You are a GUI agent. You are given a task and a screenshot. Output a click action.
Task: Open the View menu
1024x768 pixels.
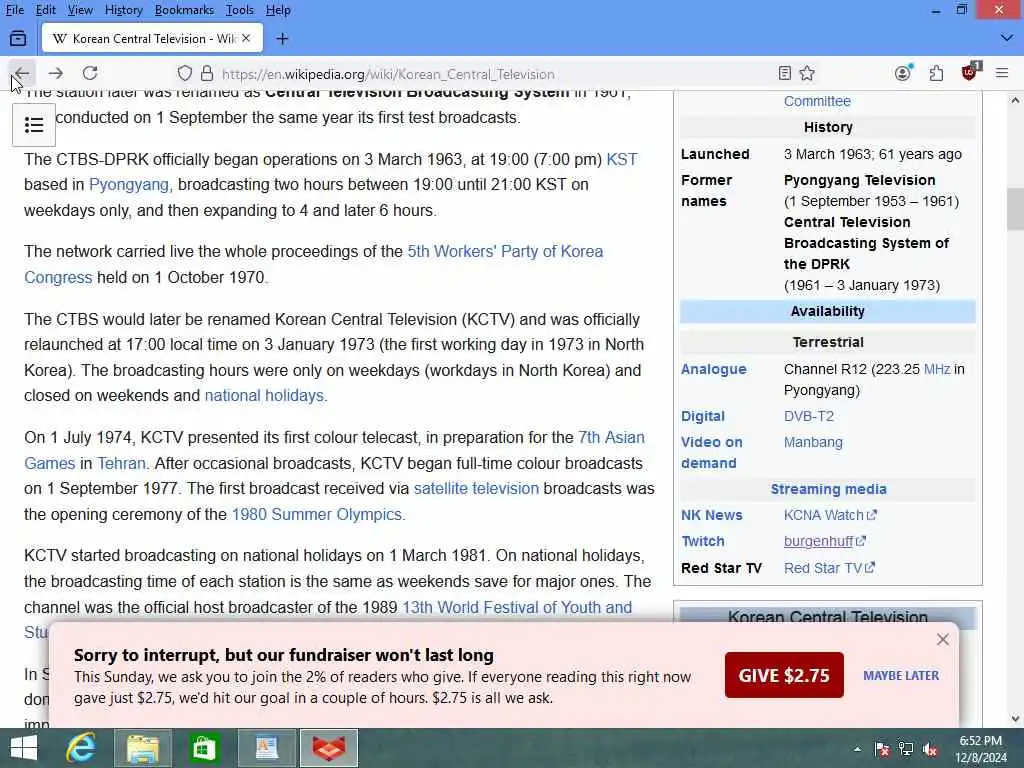(x=80, y=10)
